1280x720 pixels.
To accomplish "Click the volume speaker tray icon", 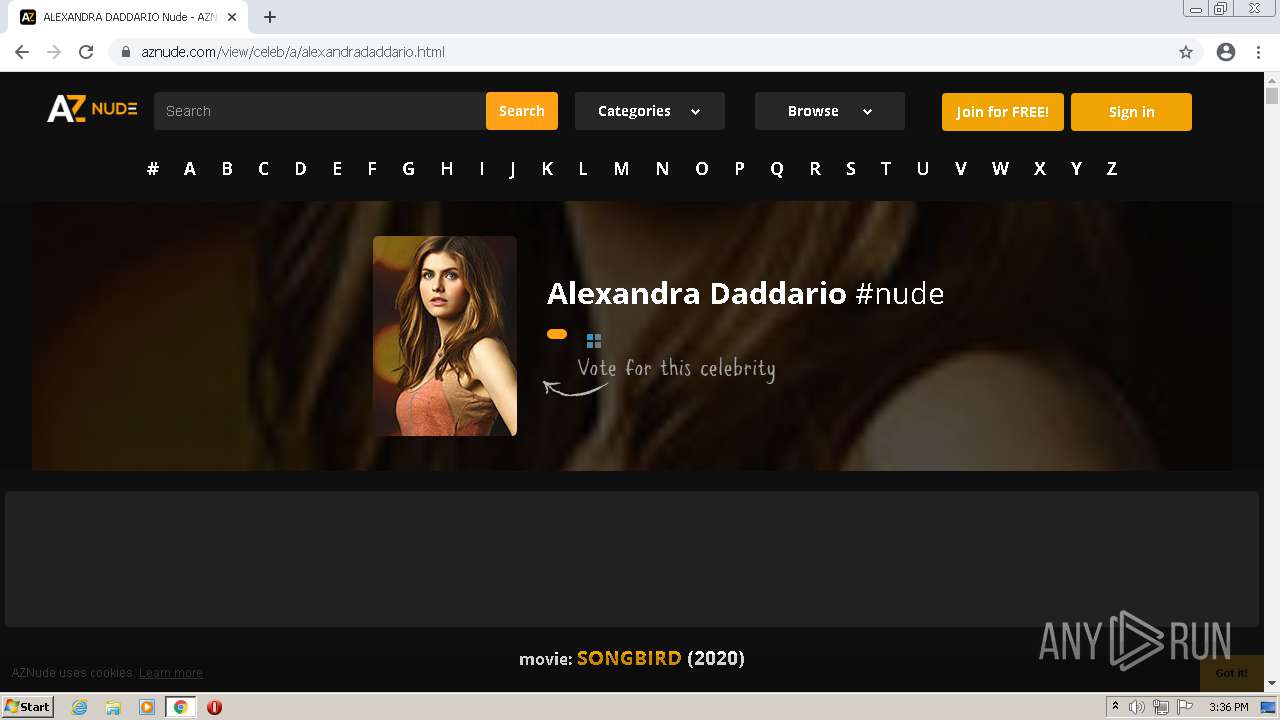I will (x=1137, y=707).
